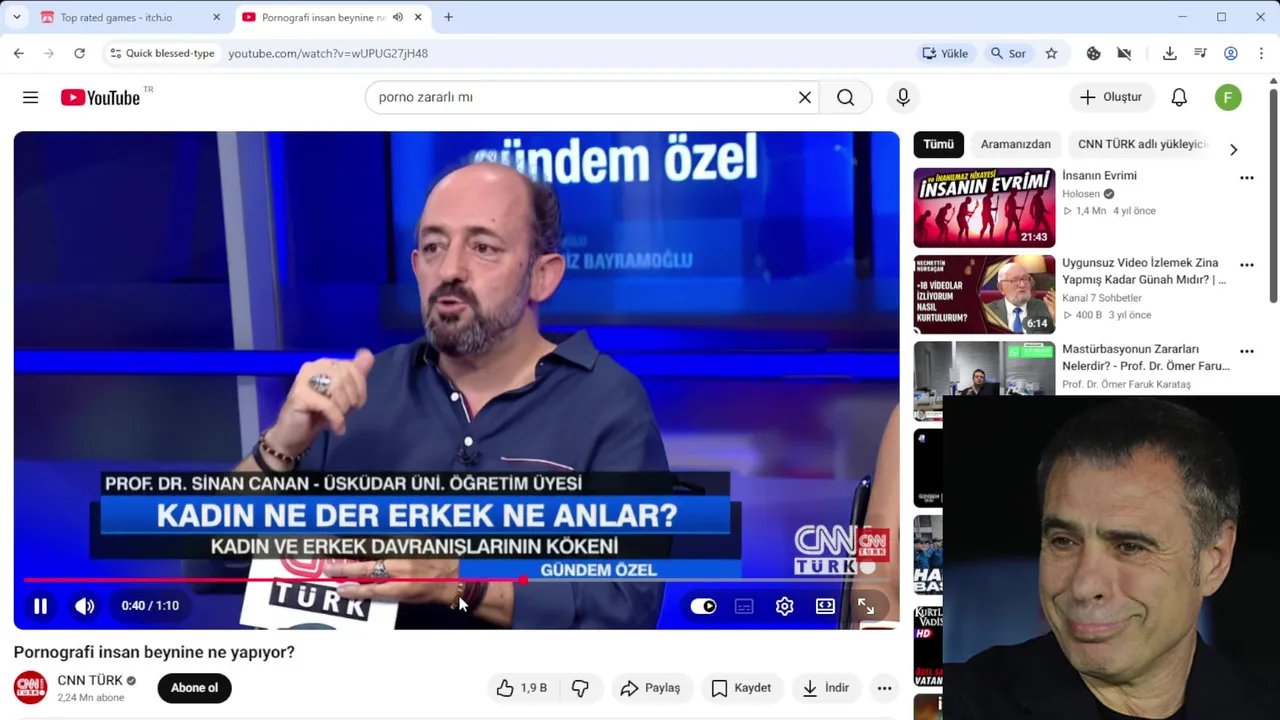Open the Oluştur create button
This screenshot has height=720, width=1280.
click(1111, 97)
